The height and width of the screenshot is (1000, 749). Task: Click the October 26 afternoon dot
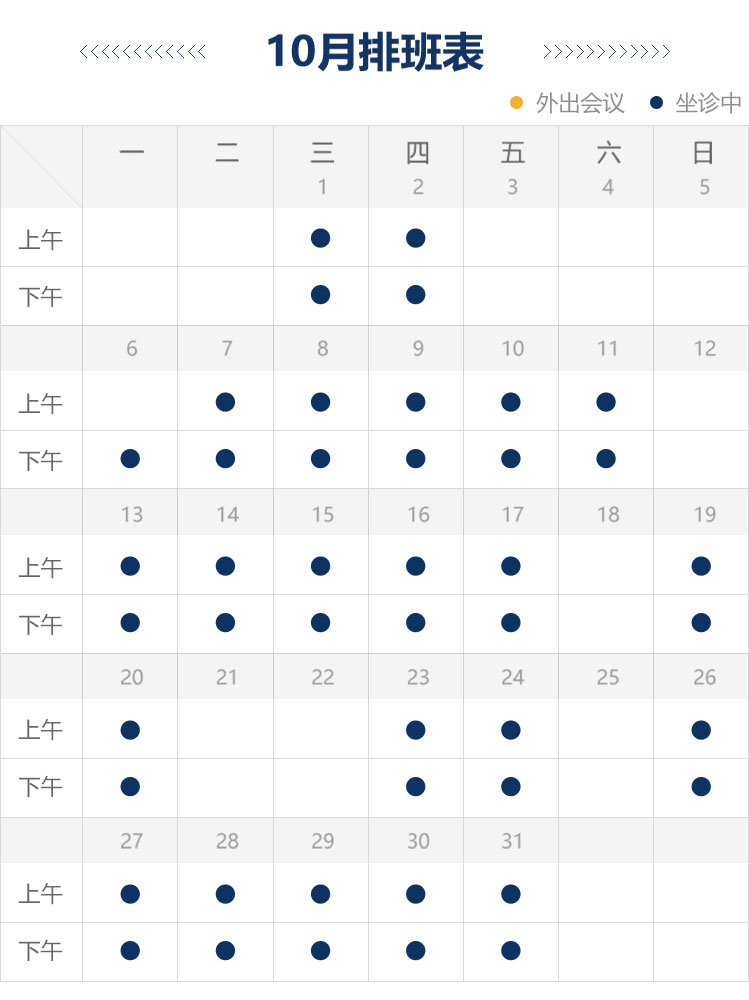click(x=701, y=787)
